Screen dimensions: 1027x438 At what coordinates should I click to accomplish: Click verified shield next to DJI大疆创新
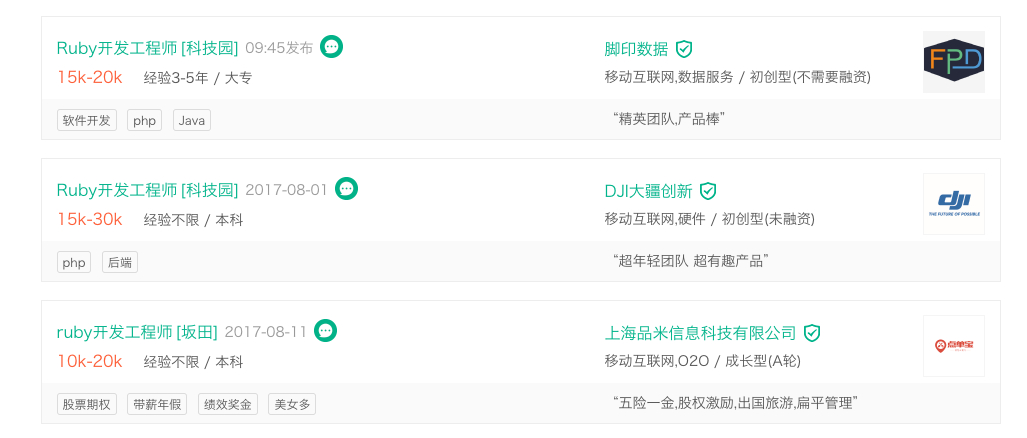click(x=708, y=191)
